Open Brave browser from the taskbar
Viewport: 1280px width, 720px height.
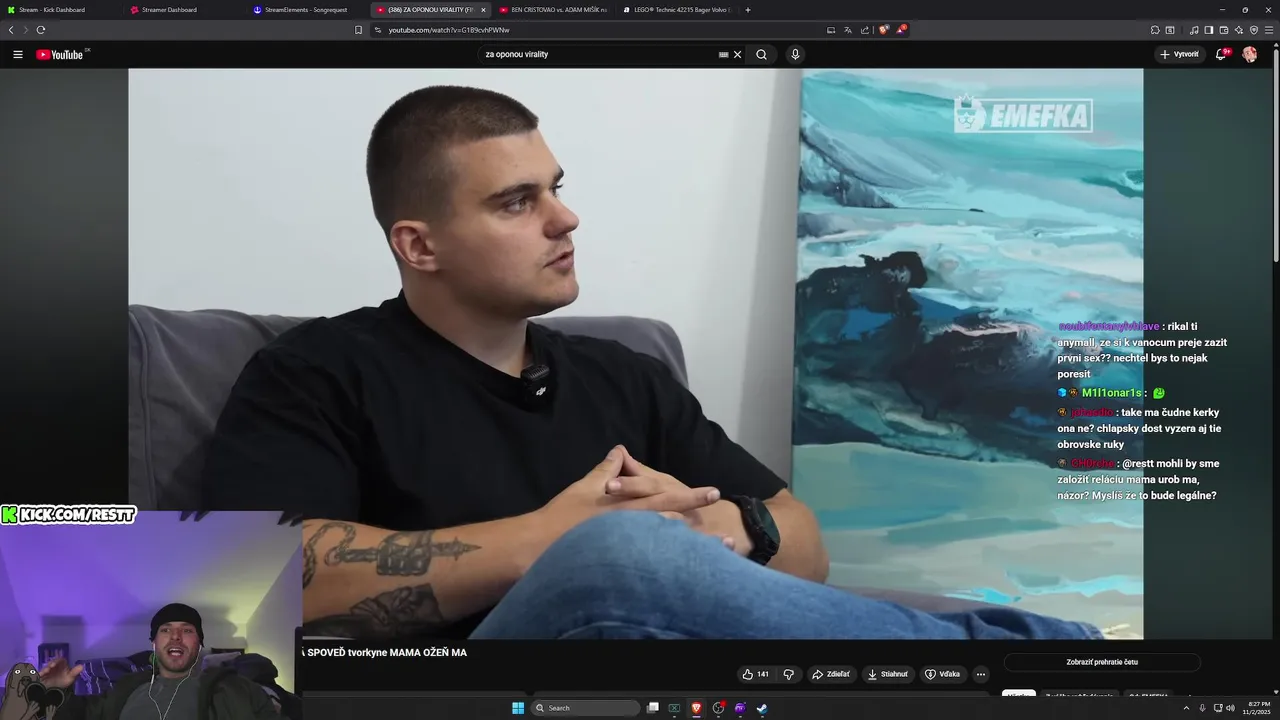pyautogui.click(x=696, y=708)
